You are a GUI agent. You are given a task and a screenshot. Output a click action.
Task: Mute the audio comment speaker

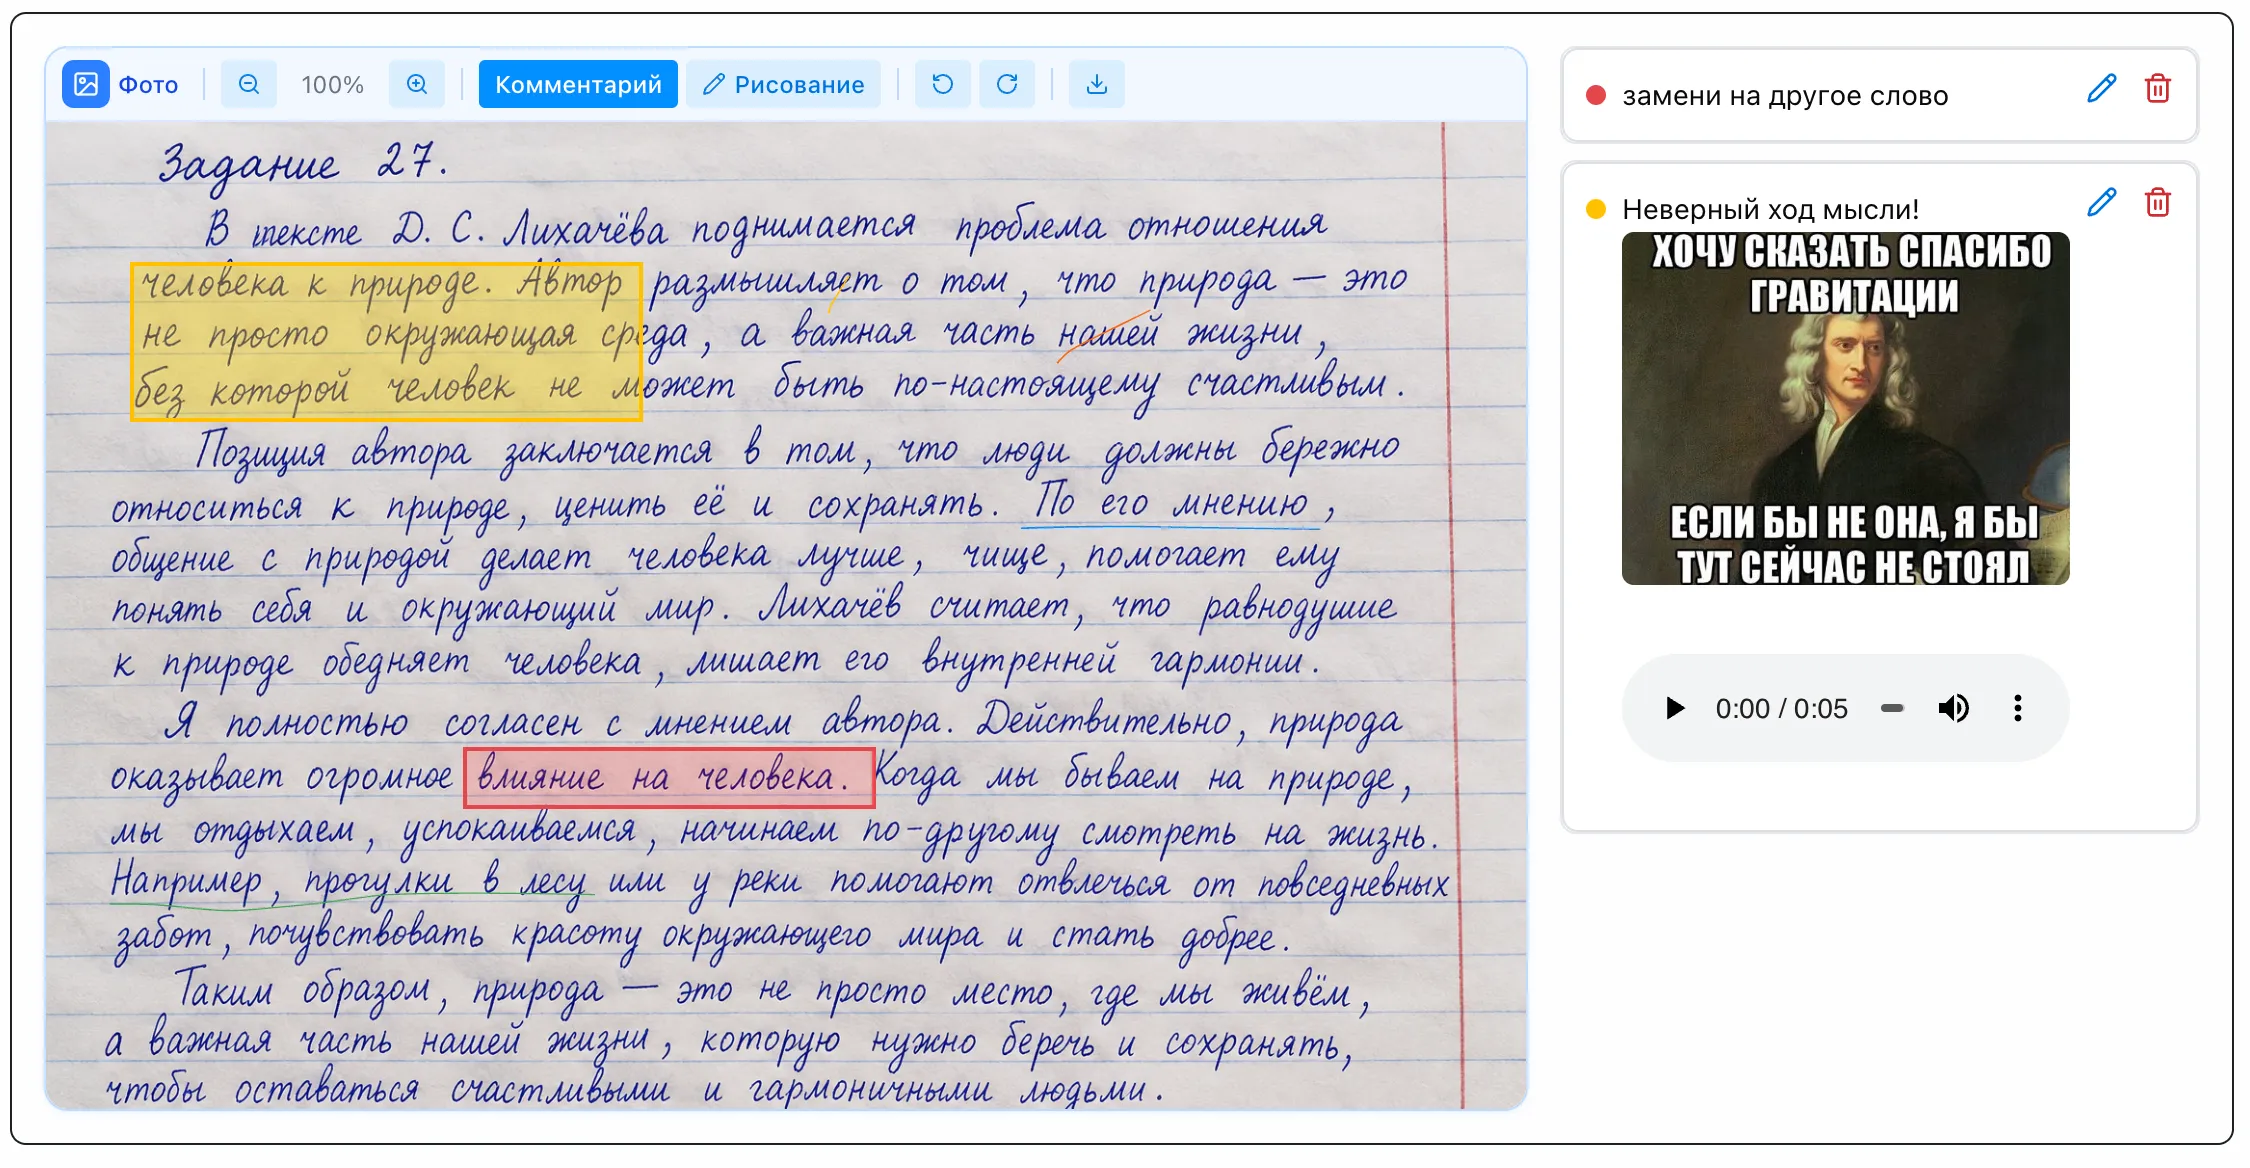click(1953, 708)
